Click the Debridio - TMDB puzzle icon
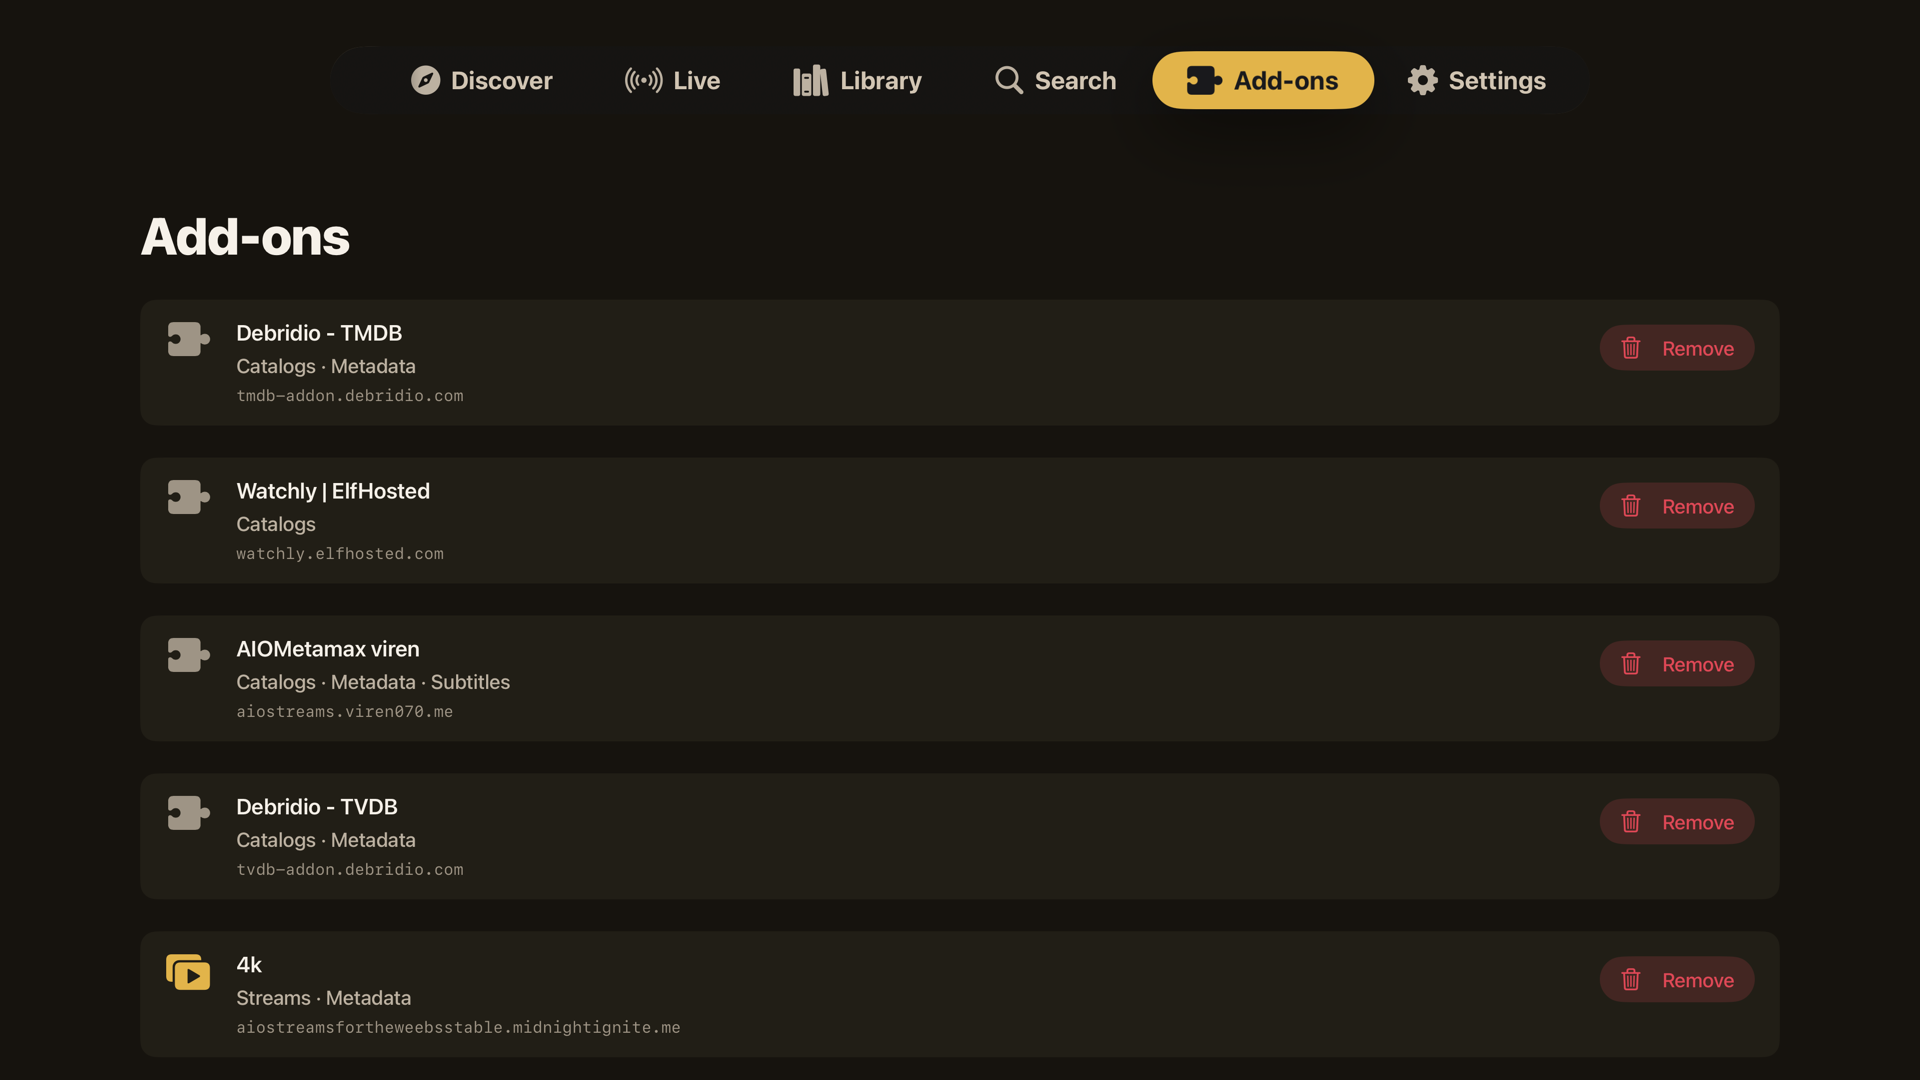 pos(188,339)
